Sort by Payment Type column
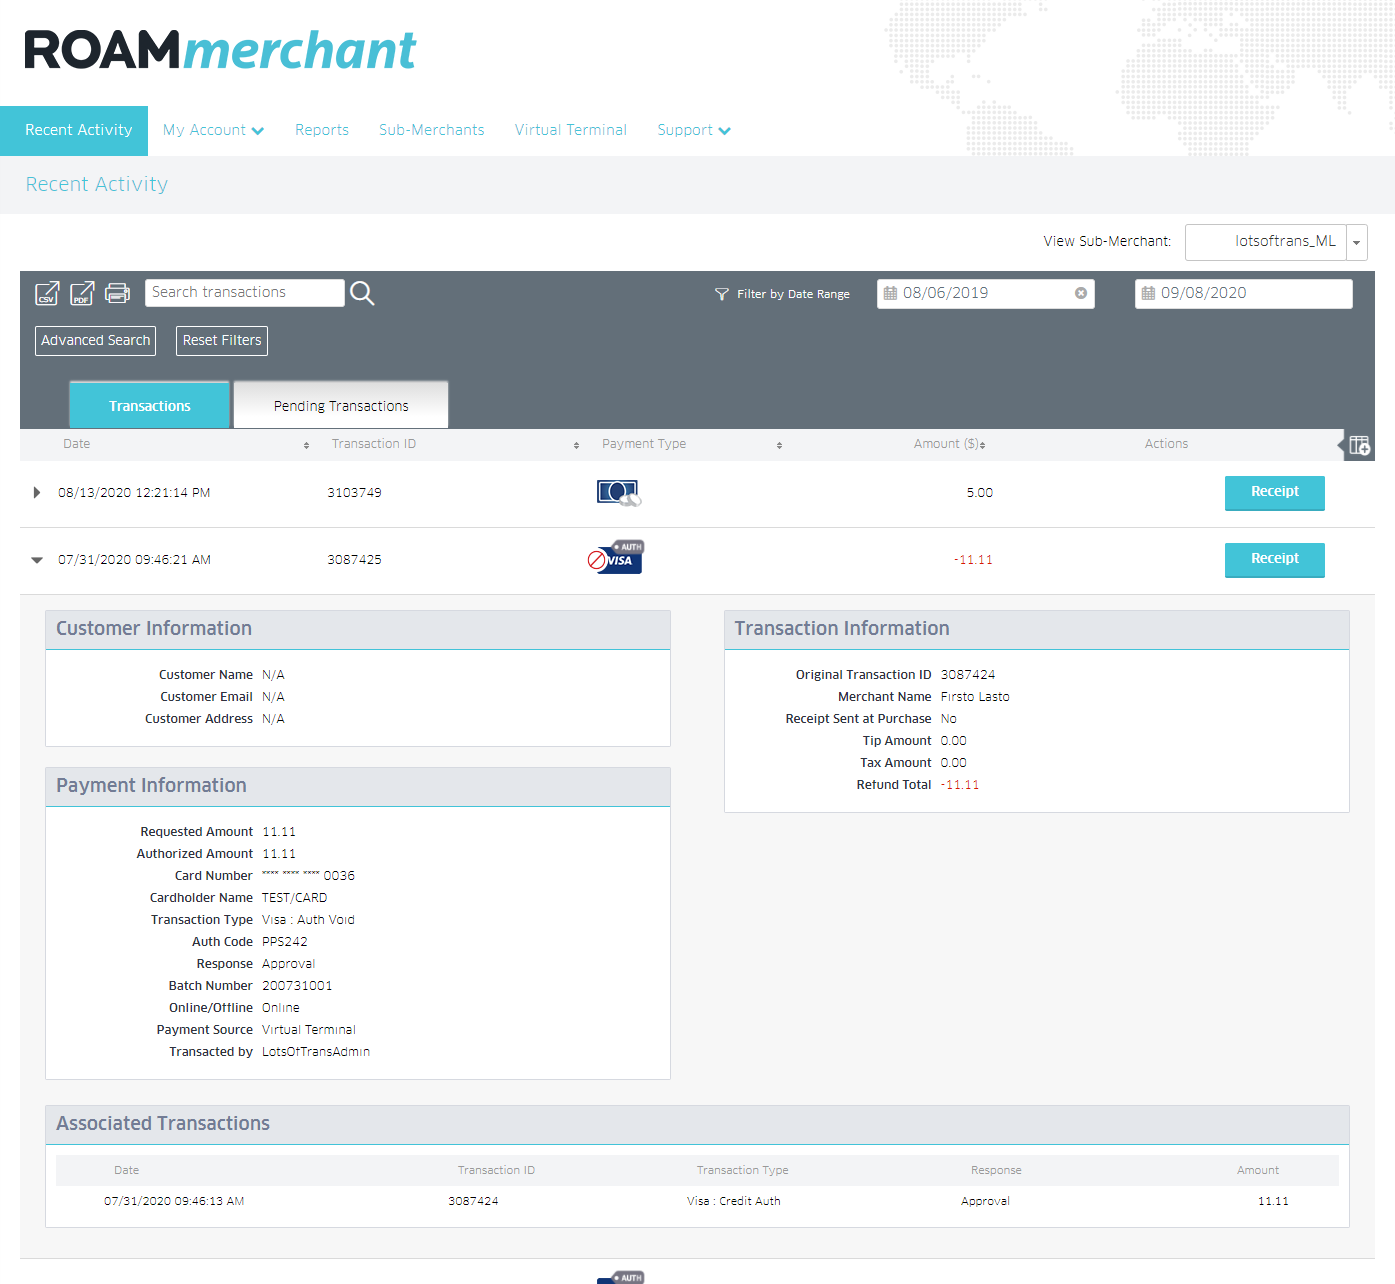This screenshot has height=1284, width=1395. tap(779, 445)
